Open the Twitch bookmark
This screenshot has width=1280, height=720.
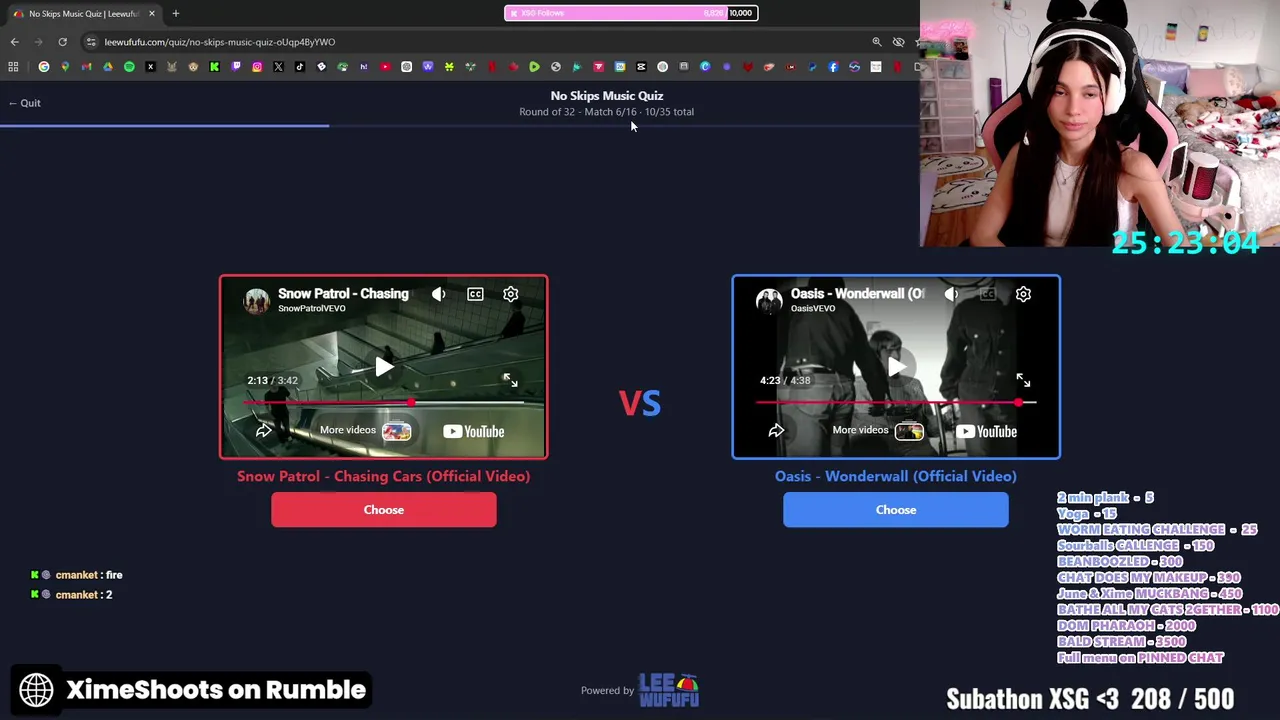[236, 67]
